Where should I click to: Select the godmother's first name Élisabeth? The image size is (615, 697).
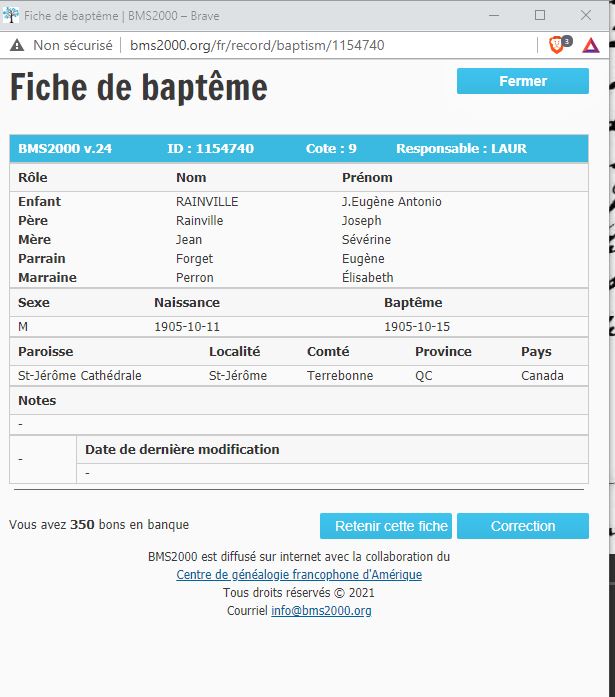click(x=367, y=277)
